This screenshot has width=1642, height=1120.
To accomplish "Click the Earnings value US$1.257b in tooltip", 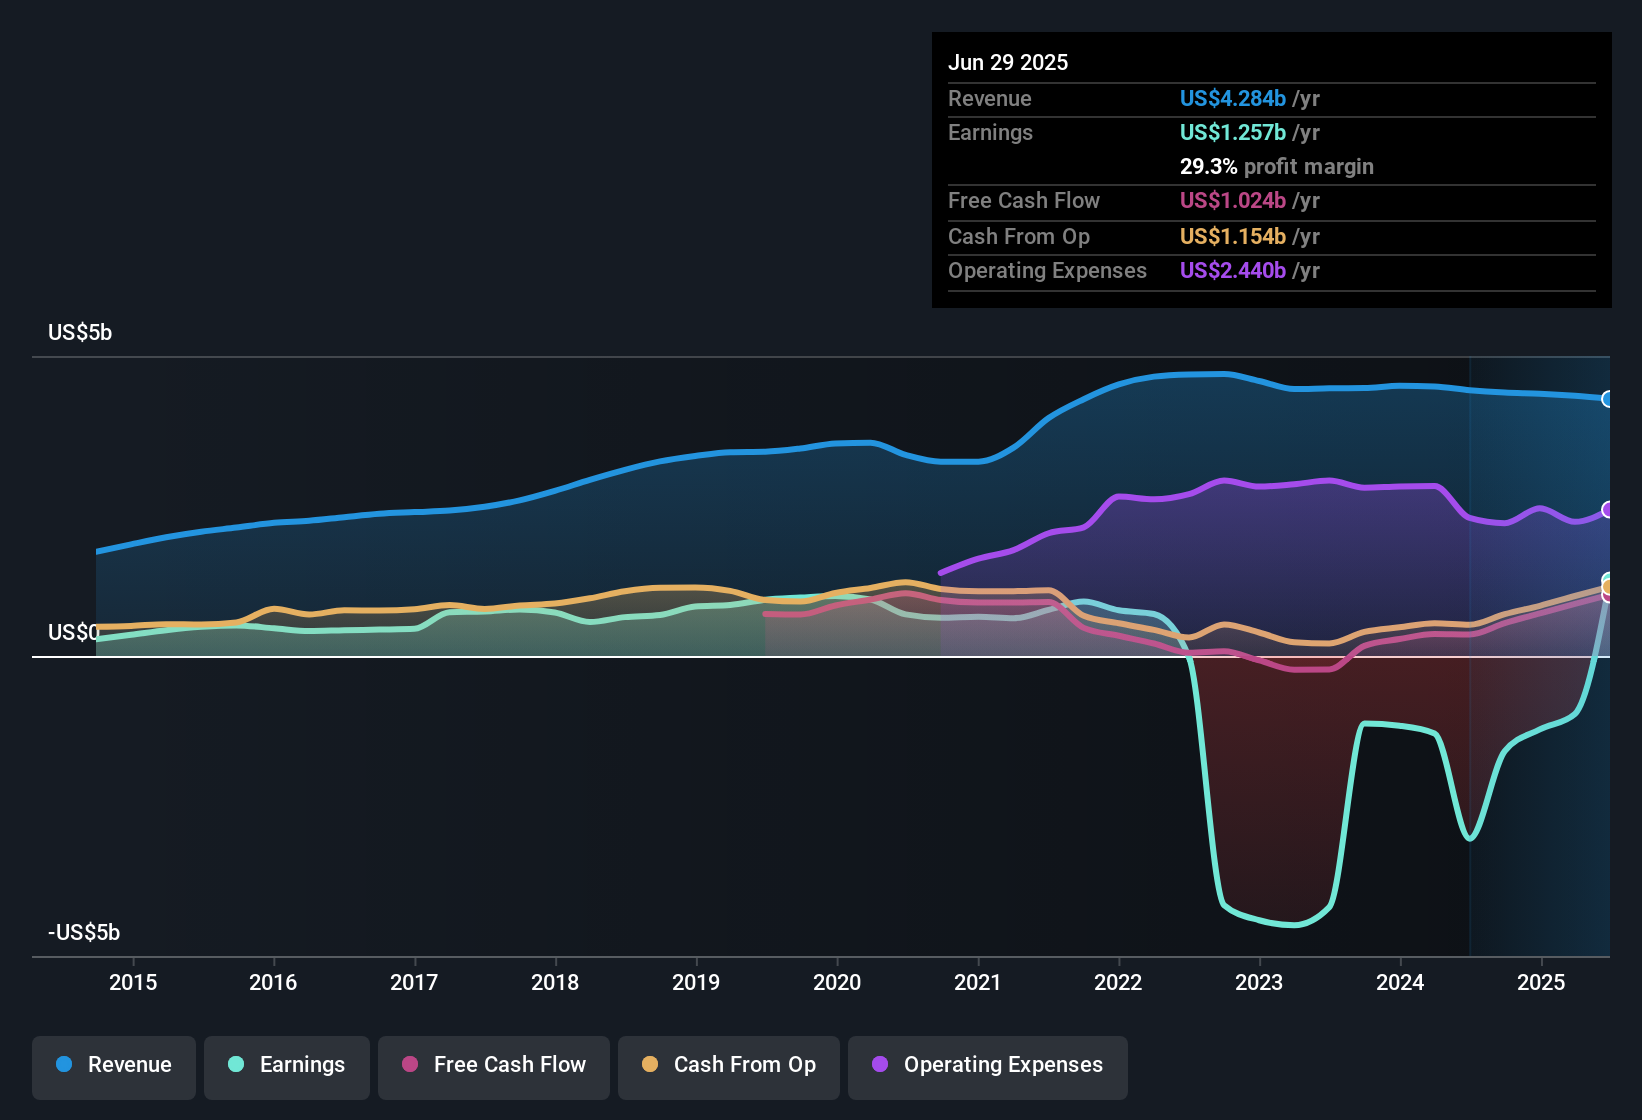I will pyautogui.click(x=1232, y=132).
